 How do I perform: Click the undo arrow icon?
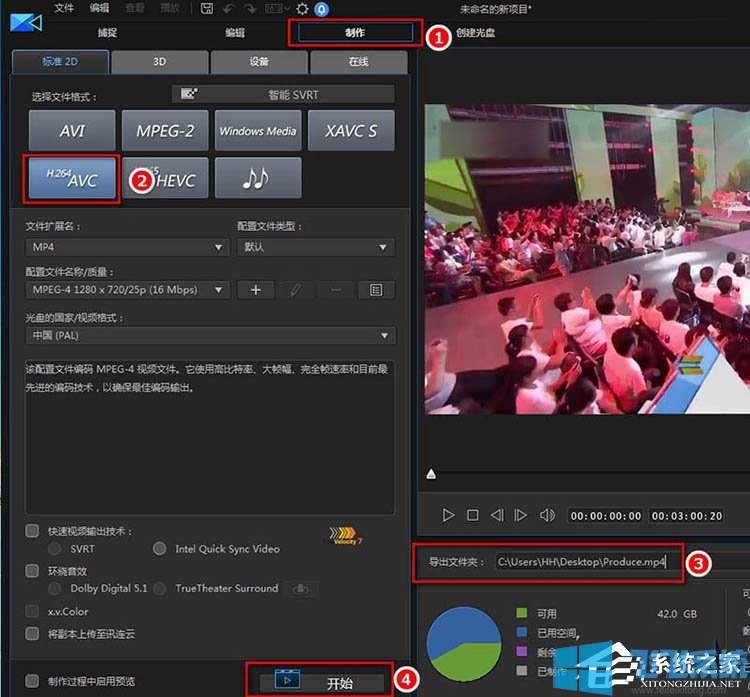pos(229,9)
